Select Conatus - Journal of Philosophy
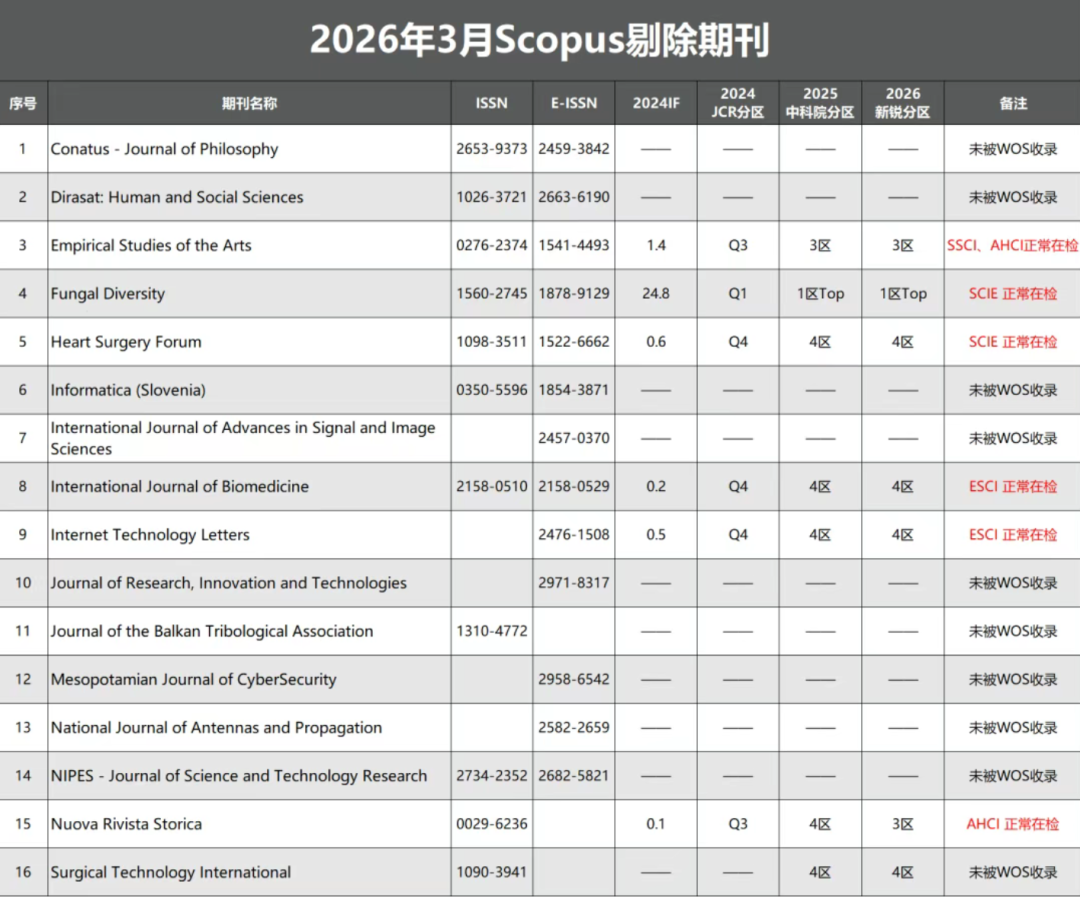This screenshot has width=1080, height=898. (x=165, y=149)
